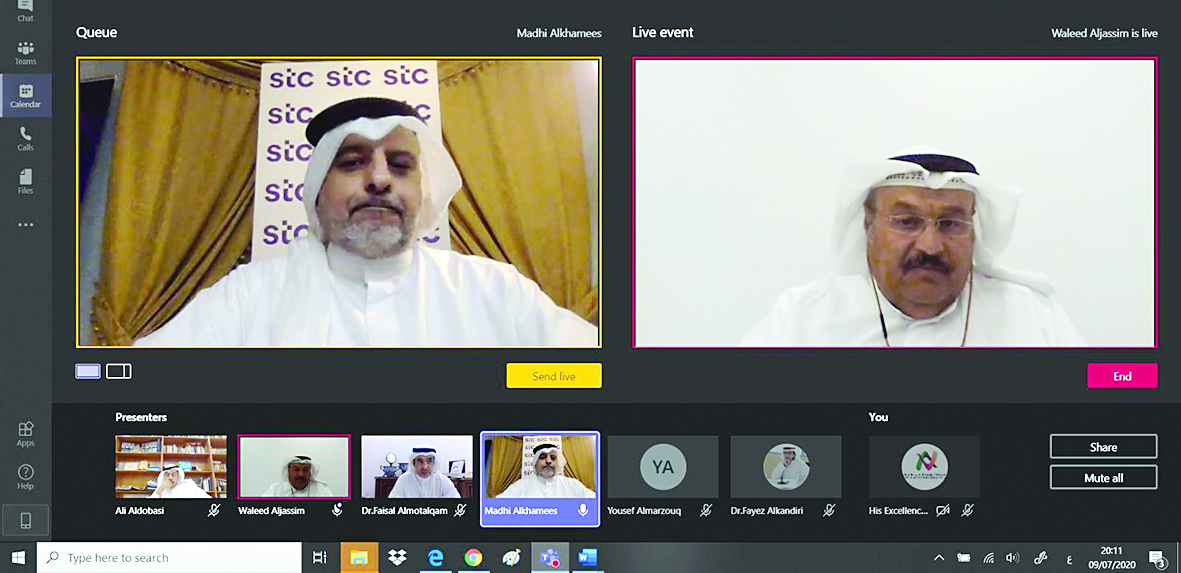This screenshot has height=573, width=1181.
Task: Click the Share button
Action: [x=1103, y=447]
